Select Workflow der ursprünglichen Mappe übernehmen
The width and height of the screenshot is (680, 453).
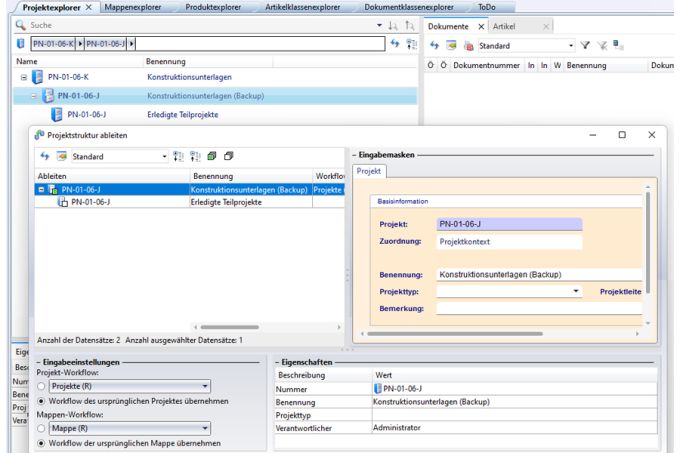(x=41, y=443)
